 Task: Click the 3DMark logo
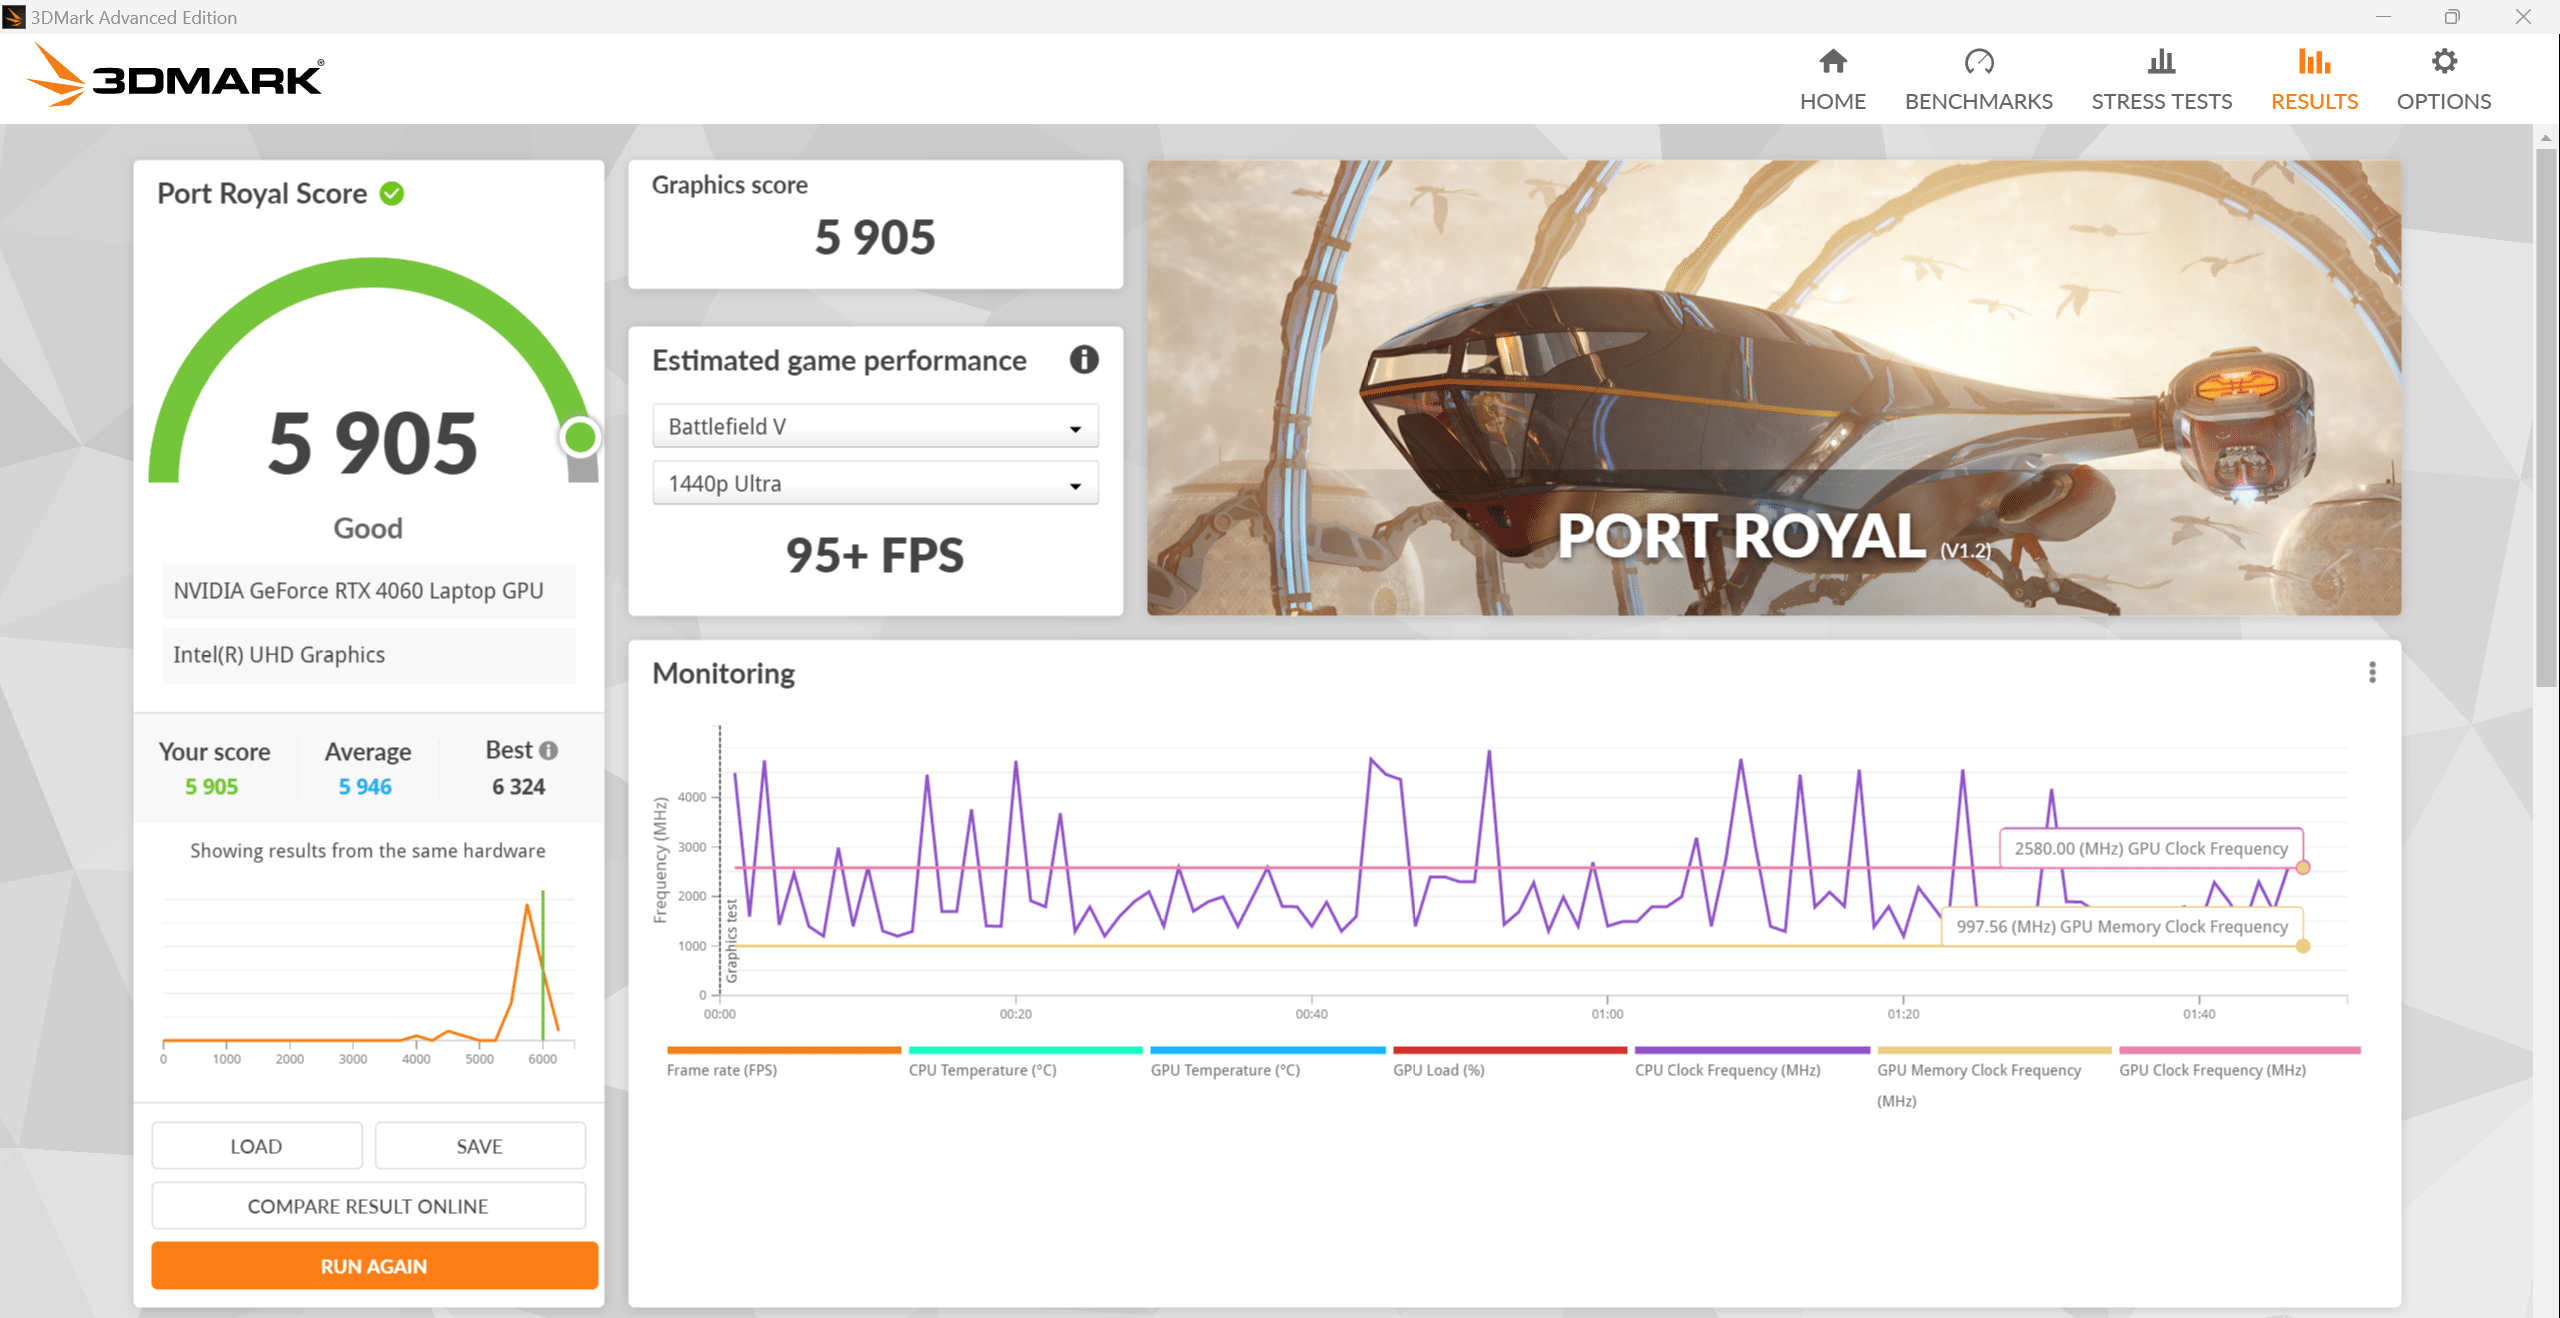(x=175, y=76)
